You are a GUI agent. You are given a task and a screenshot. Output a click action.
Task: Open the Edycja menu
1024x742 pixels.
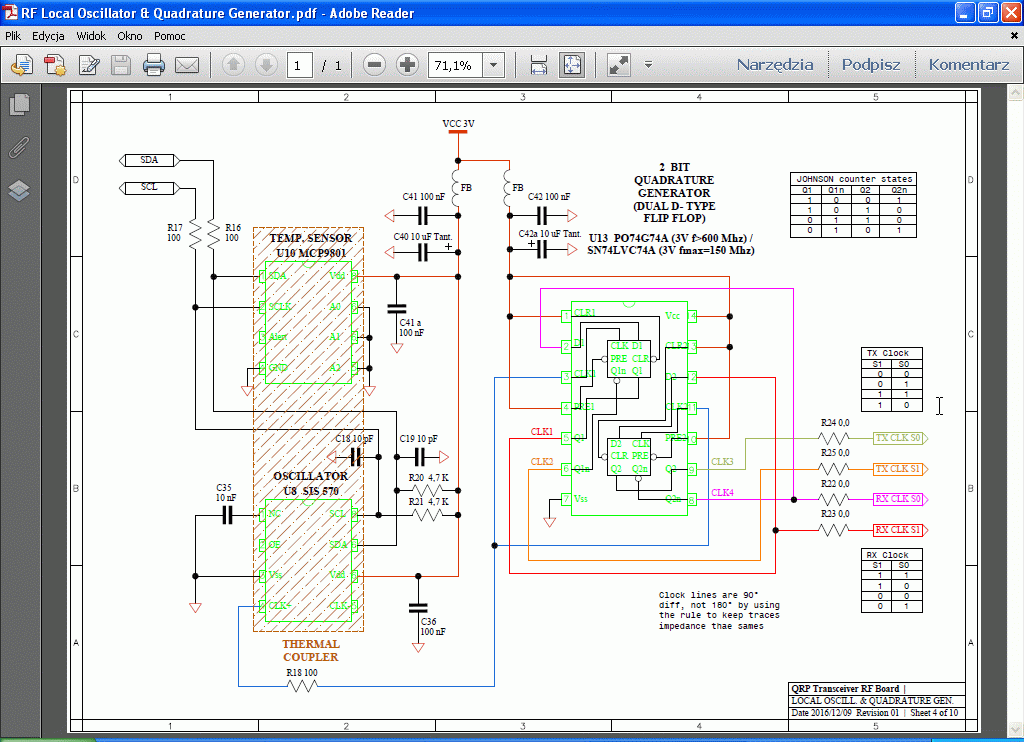tap(48, 36)
